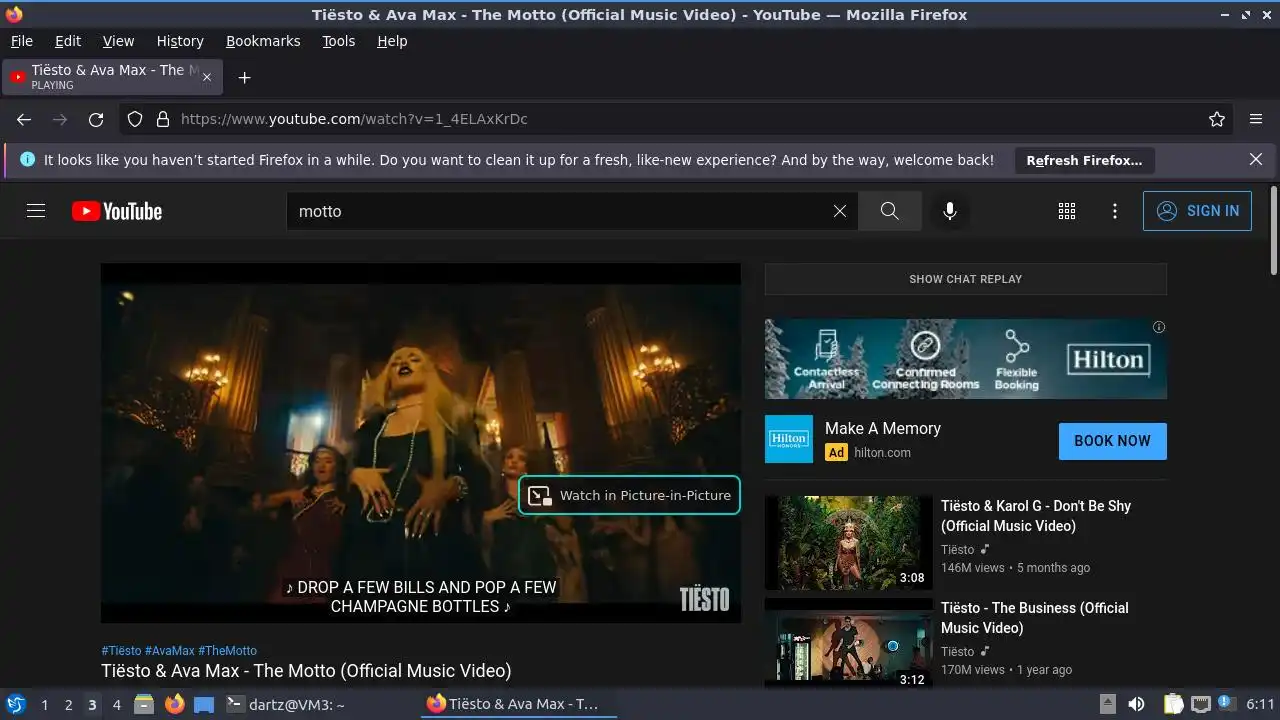Show desktop via taskbar icon

pos(204,704)
